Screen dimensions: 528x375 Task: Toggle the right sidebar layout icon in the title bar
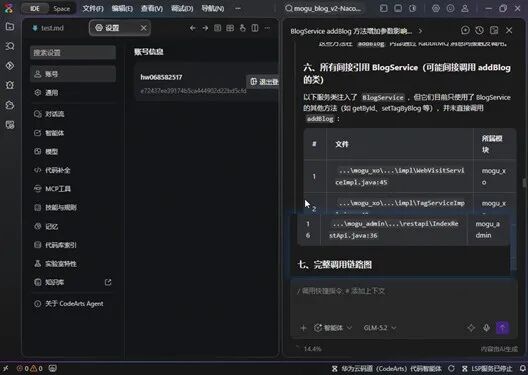click(x=412, y=8)
